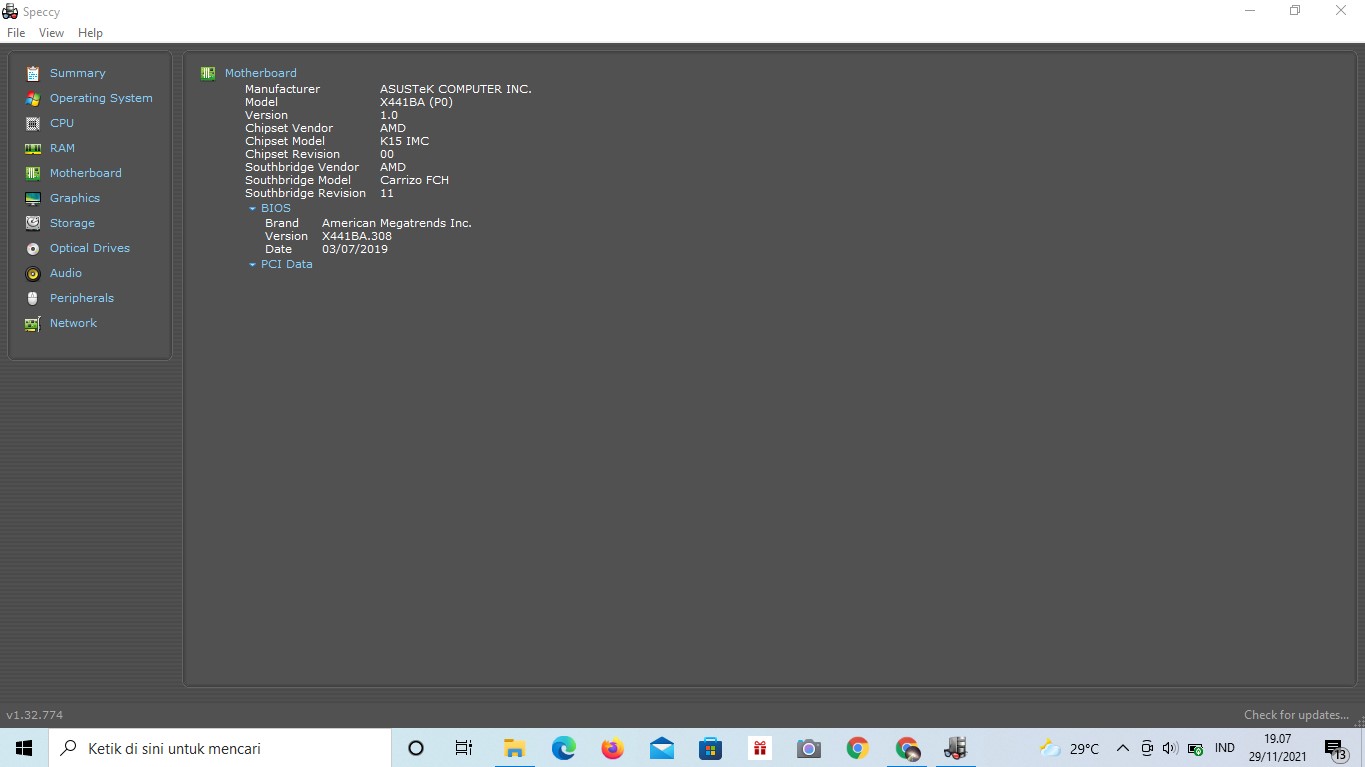The image size is (1365, 767).
Task: Click the battery tray icon
Action: click(1195, 748)
